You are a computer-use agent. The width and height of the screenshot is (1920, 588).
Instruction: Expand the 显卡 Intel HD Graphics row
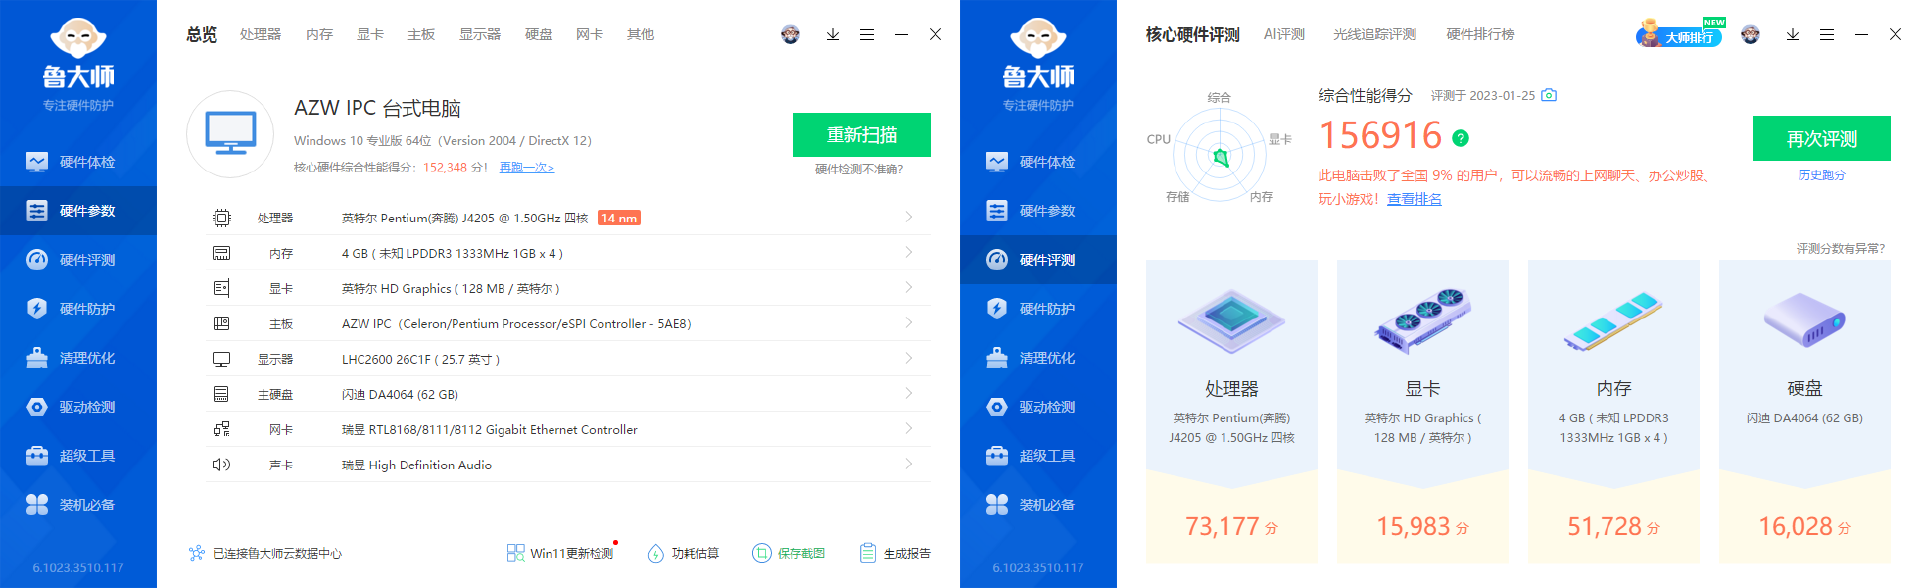click(x=569, y=288)
